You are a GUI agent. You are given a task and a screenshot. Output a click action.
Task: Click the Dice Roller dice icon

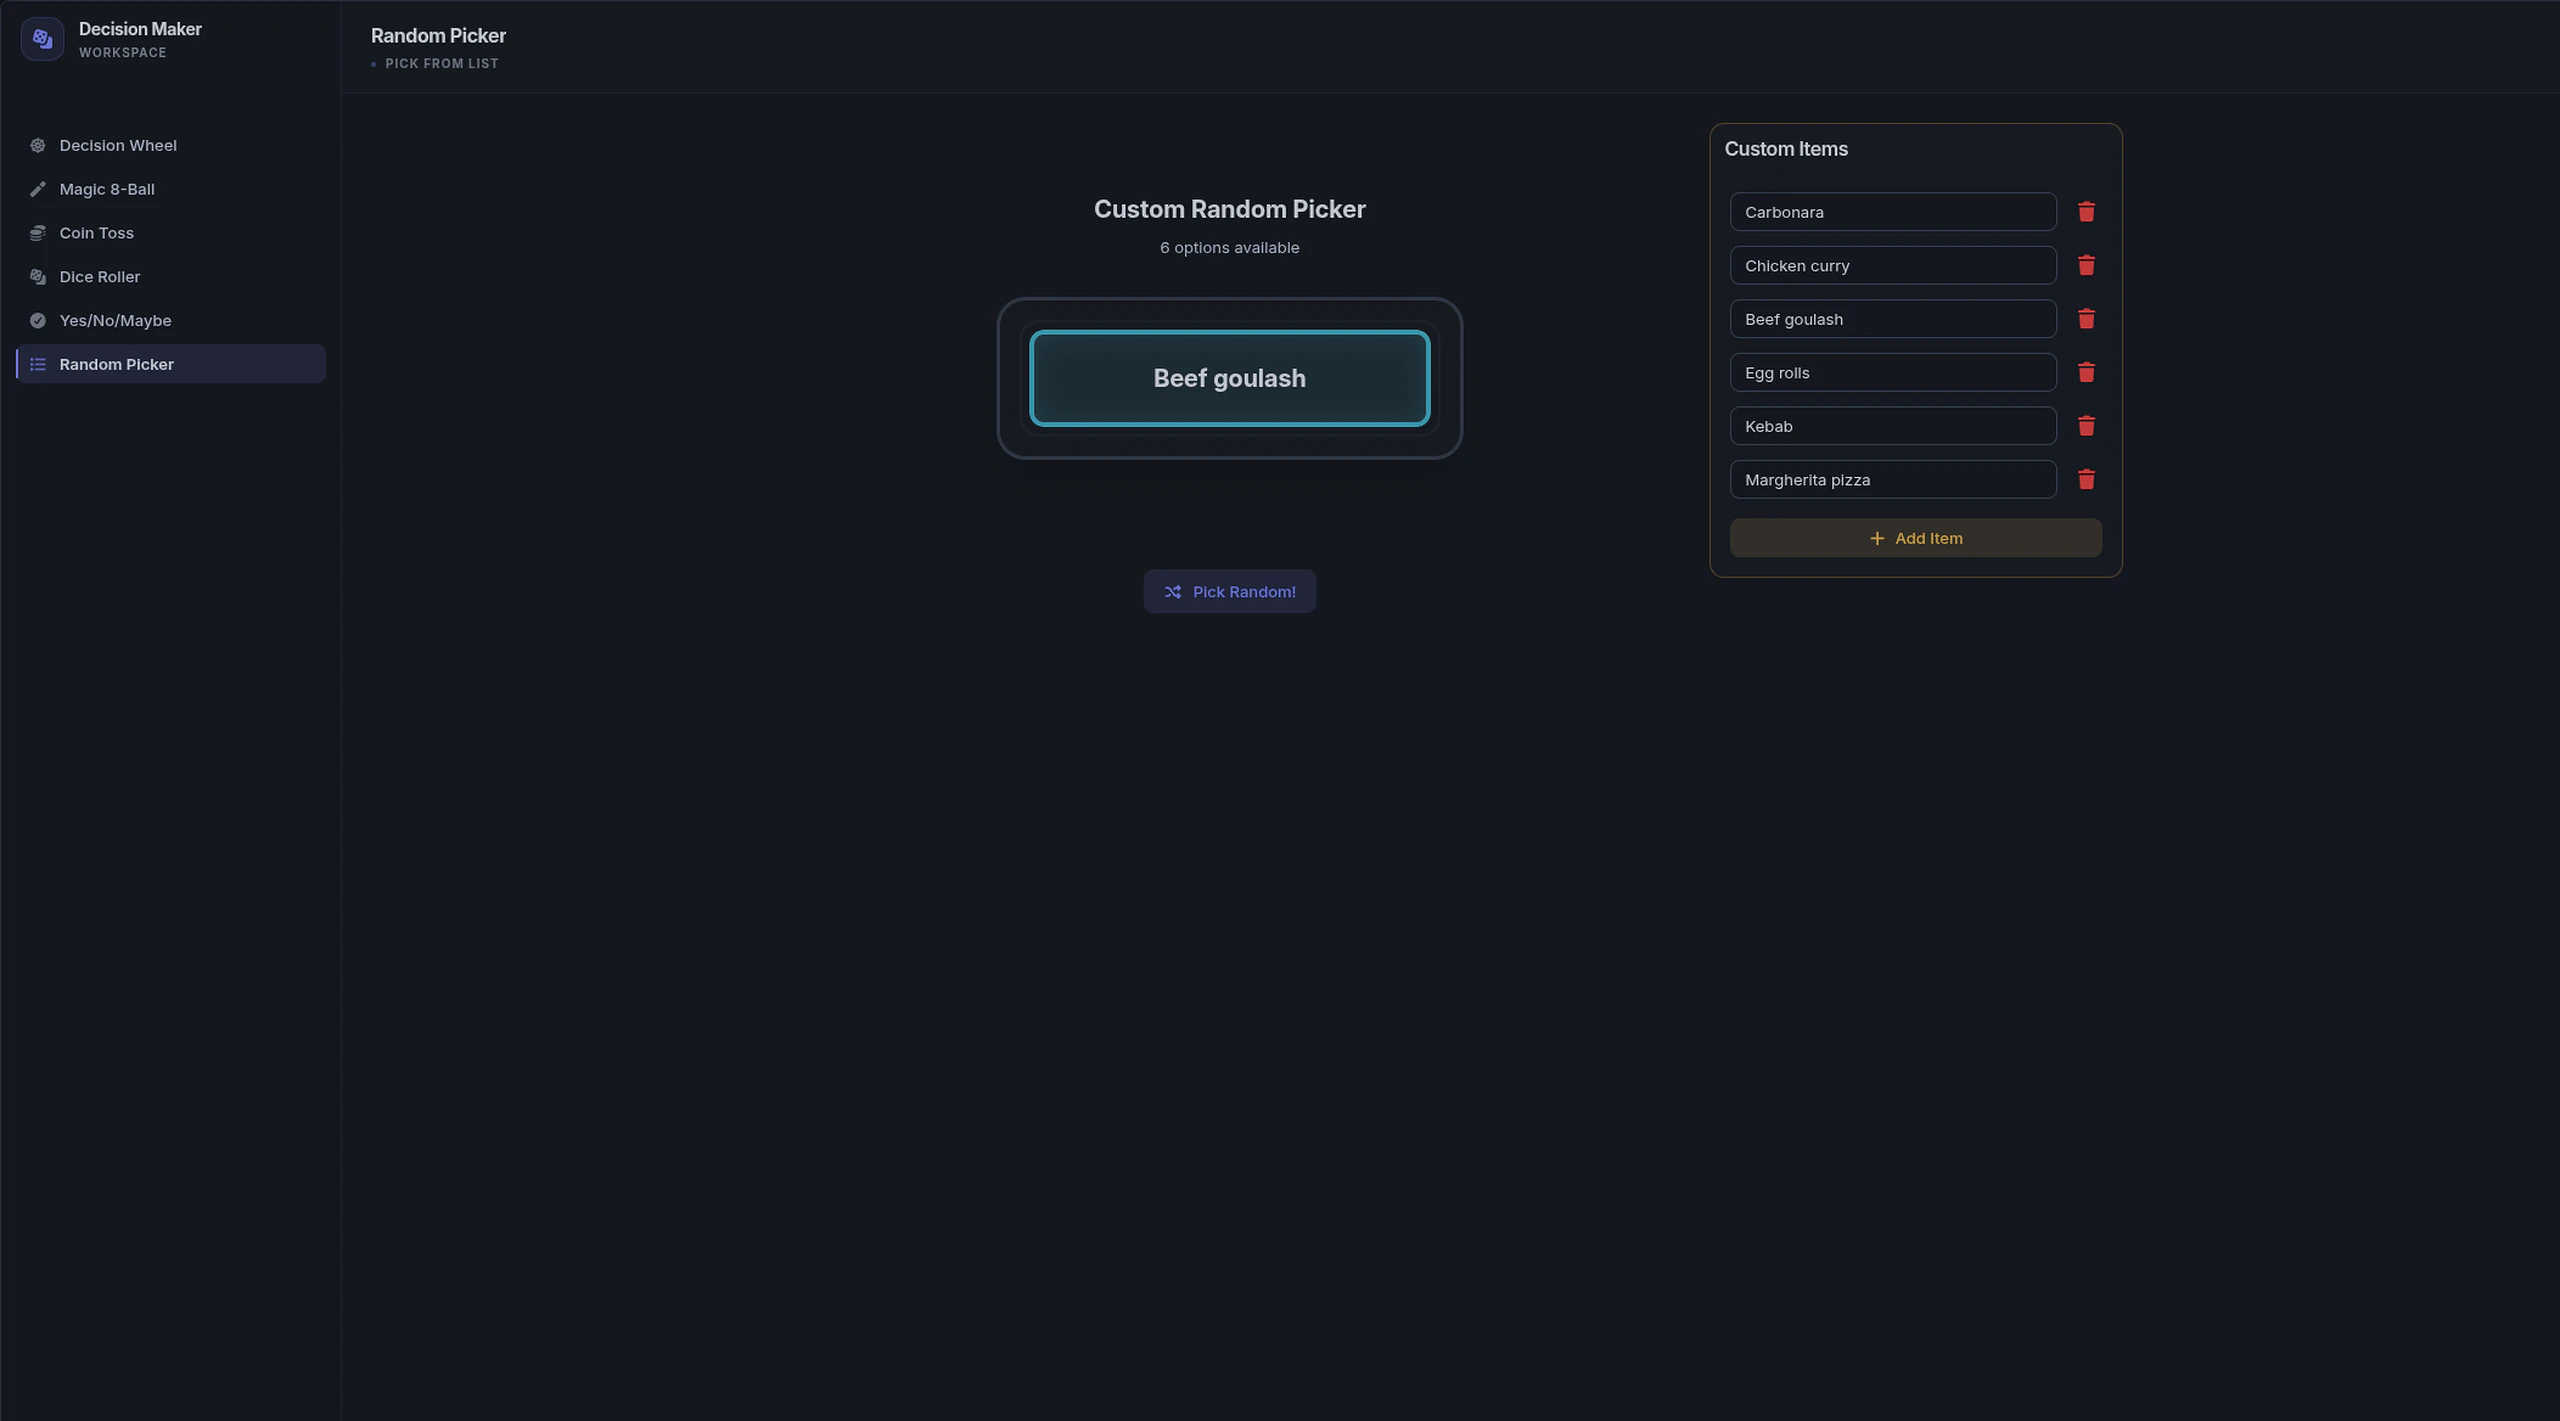tap(38, 277)
